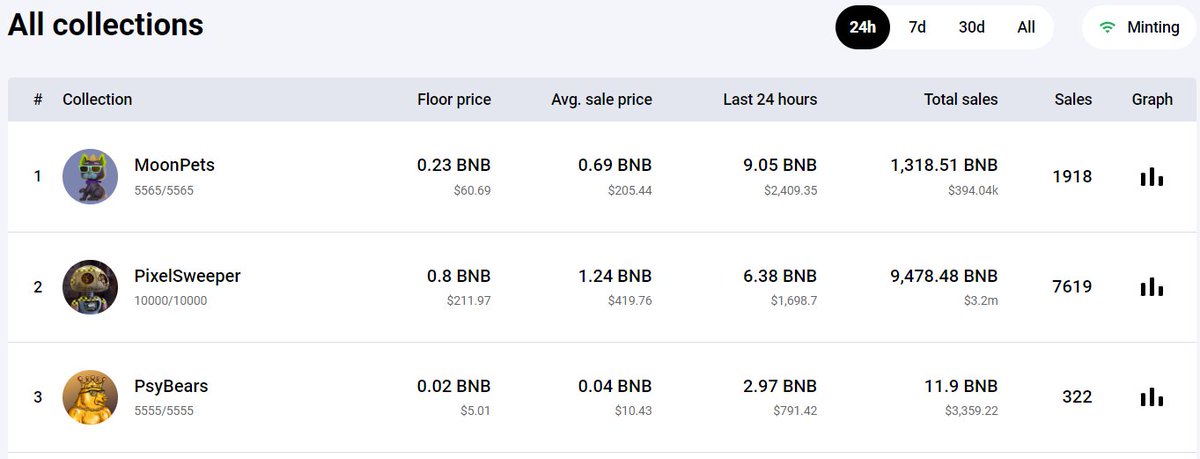This screenshot has height=459, width=1200.
Task: Click the 0.04 BNB average sale price
Action: [x=615, y=385]
